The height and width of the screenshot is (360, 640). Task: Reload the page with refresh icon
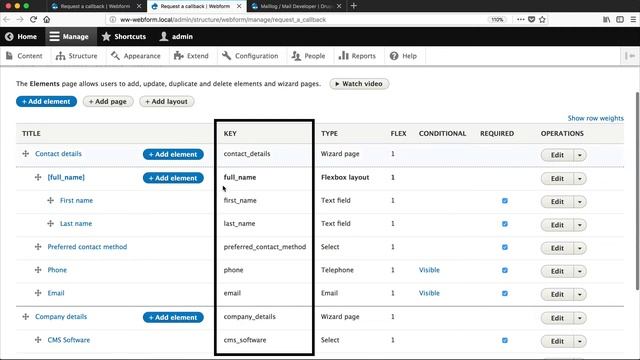tap(33, 19)
